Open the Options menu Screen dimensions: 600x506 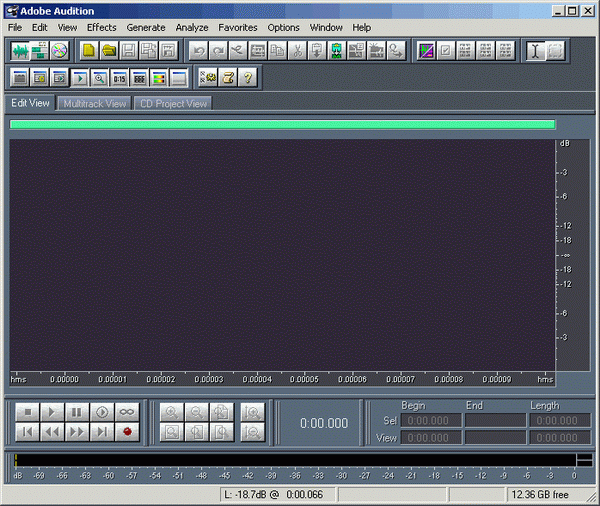[283, 28]
